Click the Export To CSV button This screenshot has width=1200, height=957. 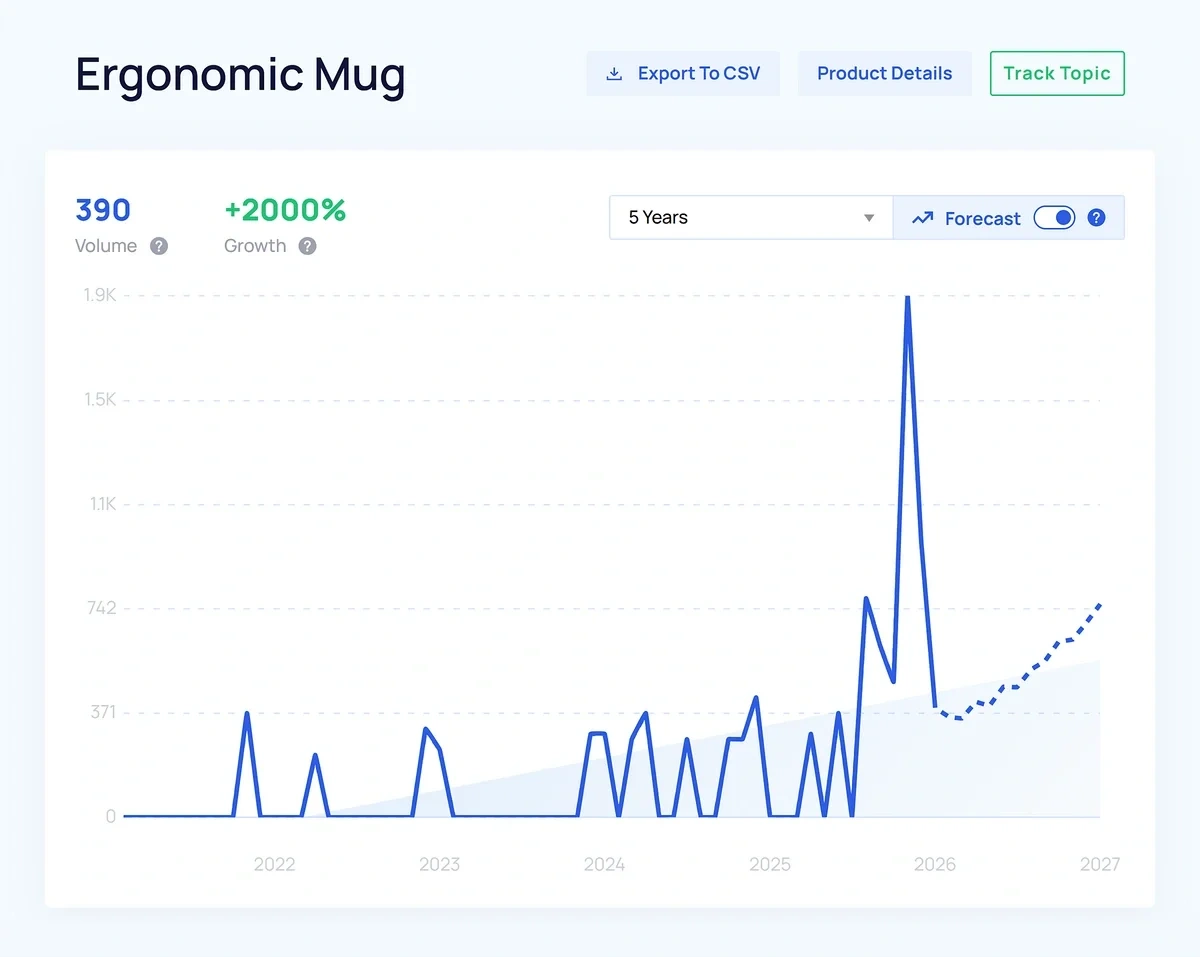pos(683,74)
